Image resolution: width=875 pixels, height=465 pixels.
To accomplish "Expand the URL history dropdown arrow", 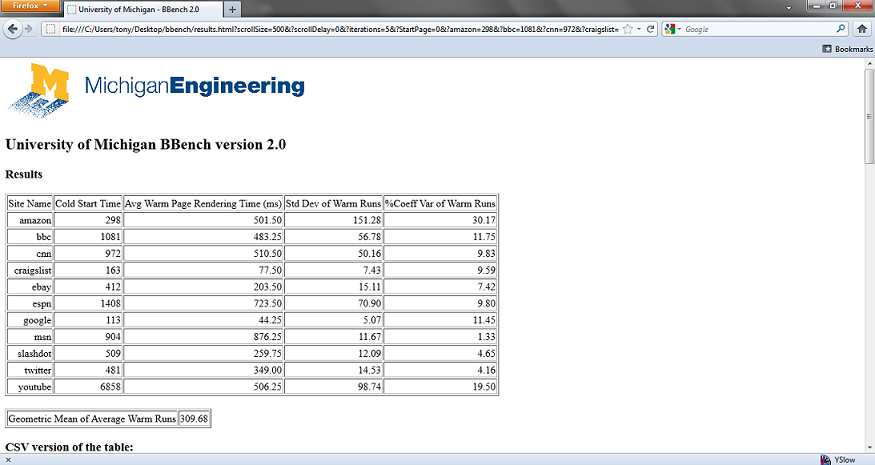I will (639, 29).
